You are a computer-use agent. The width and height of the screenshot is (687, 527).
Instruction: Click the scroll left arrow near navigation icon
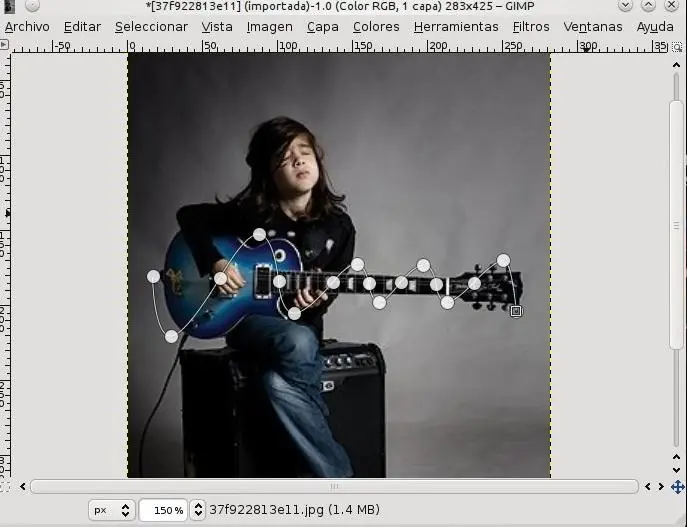[x=648, y=486]
